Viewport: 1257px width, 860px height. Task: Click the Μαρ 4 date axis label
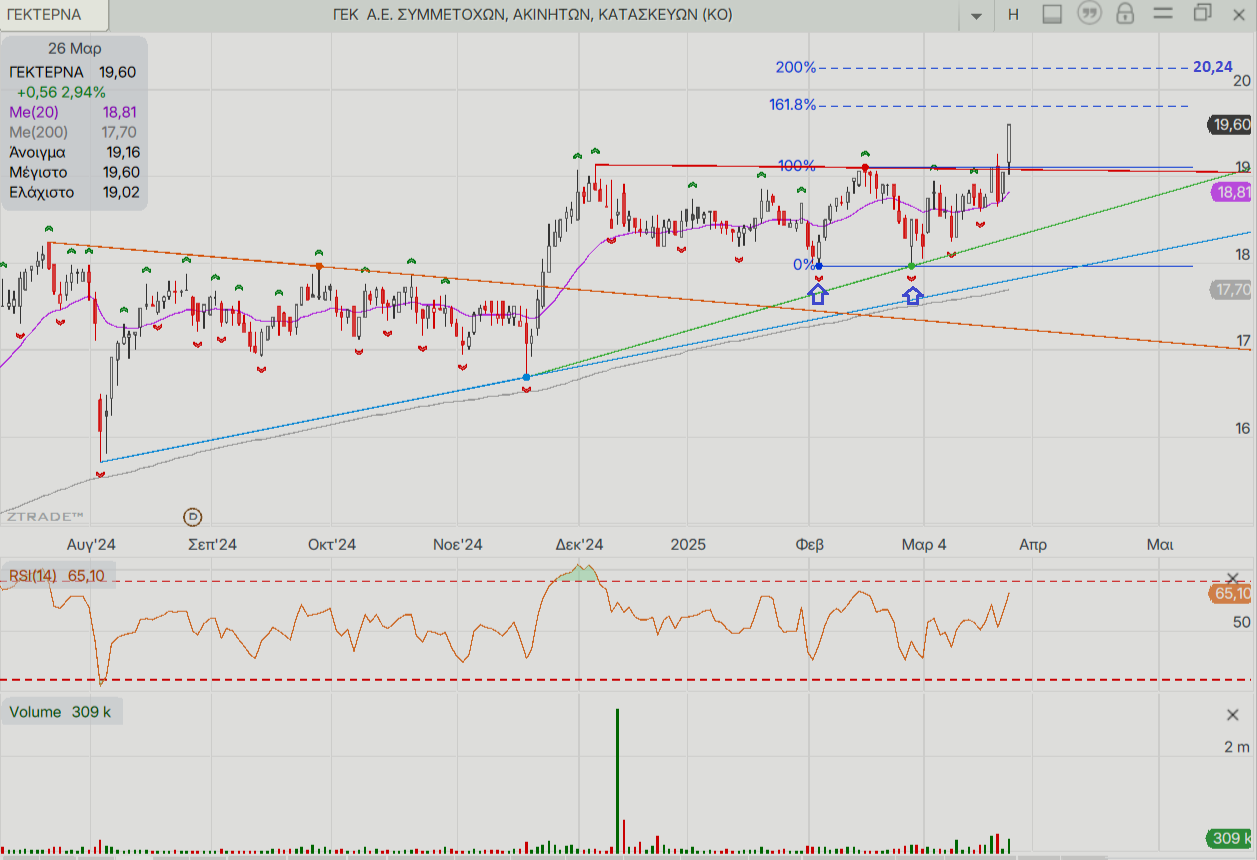click(x=924, y=545)
